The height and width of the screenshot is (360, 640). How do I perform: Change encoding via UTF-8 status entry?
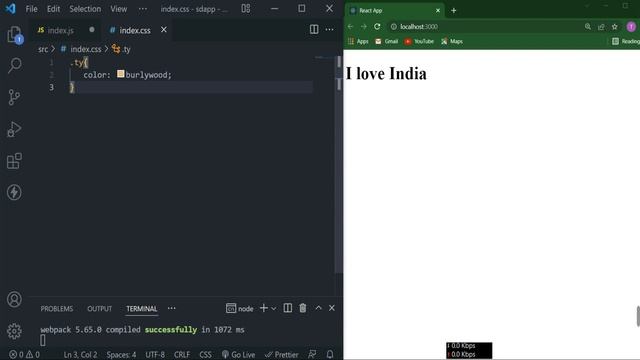coord(155,354)
